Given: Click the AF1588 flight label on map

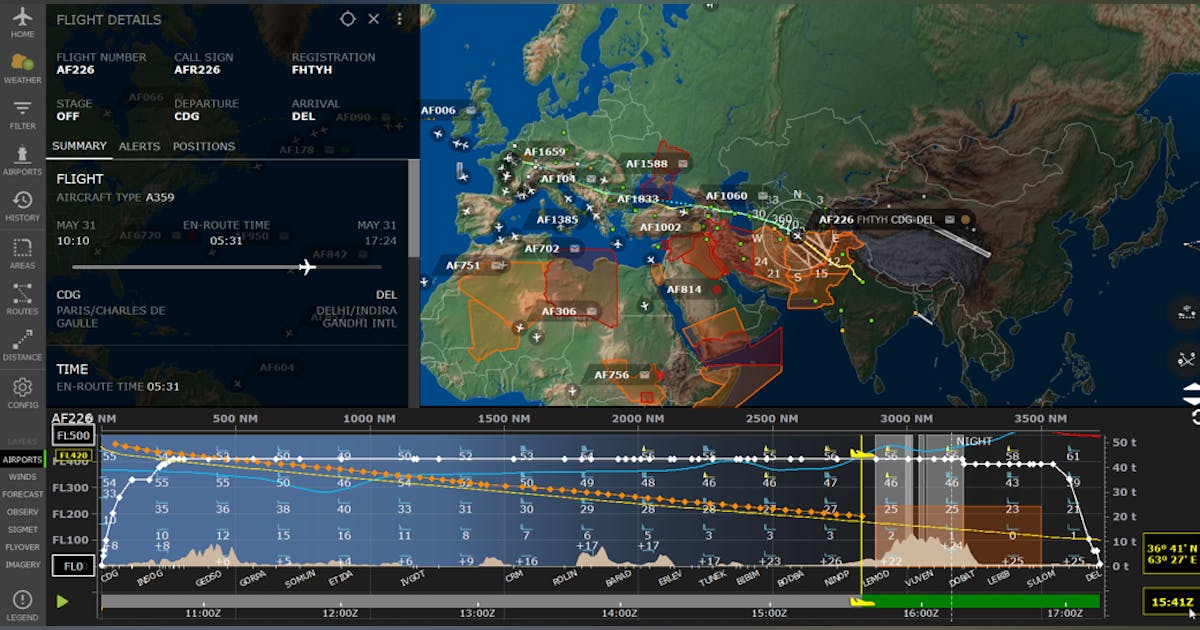Looking at the screenshot, I should click(647, 164).
